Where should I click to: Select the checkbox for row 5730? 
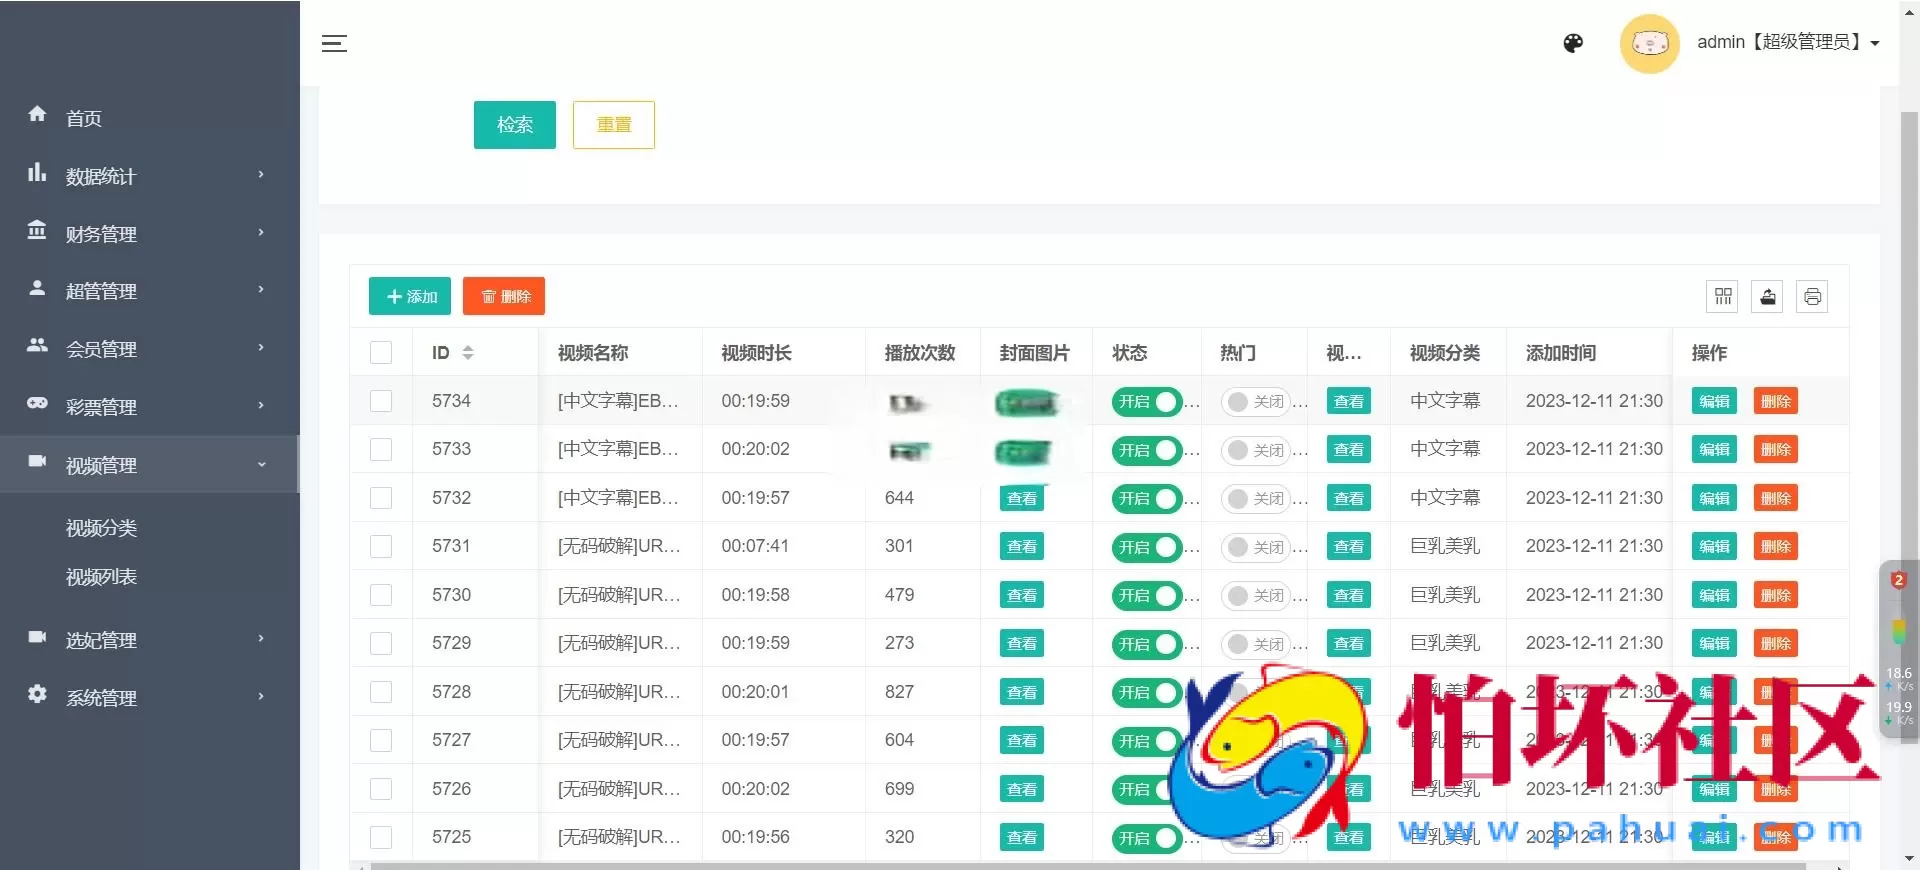(381, 595)
